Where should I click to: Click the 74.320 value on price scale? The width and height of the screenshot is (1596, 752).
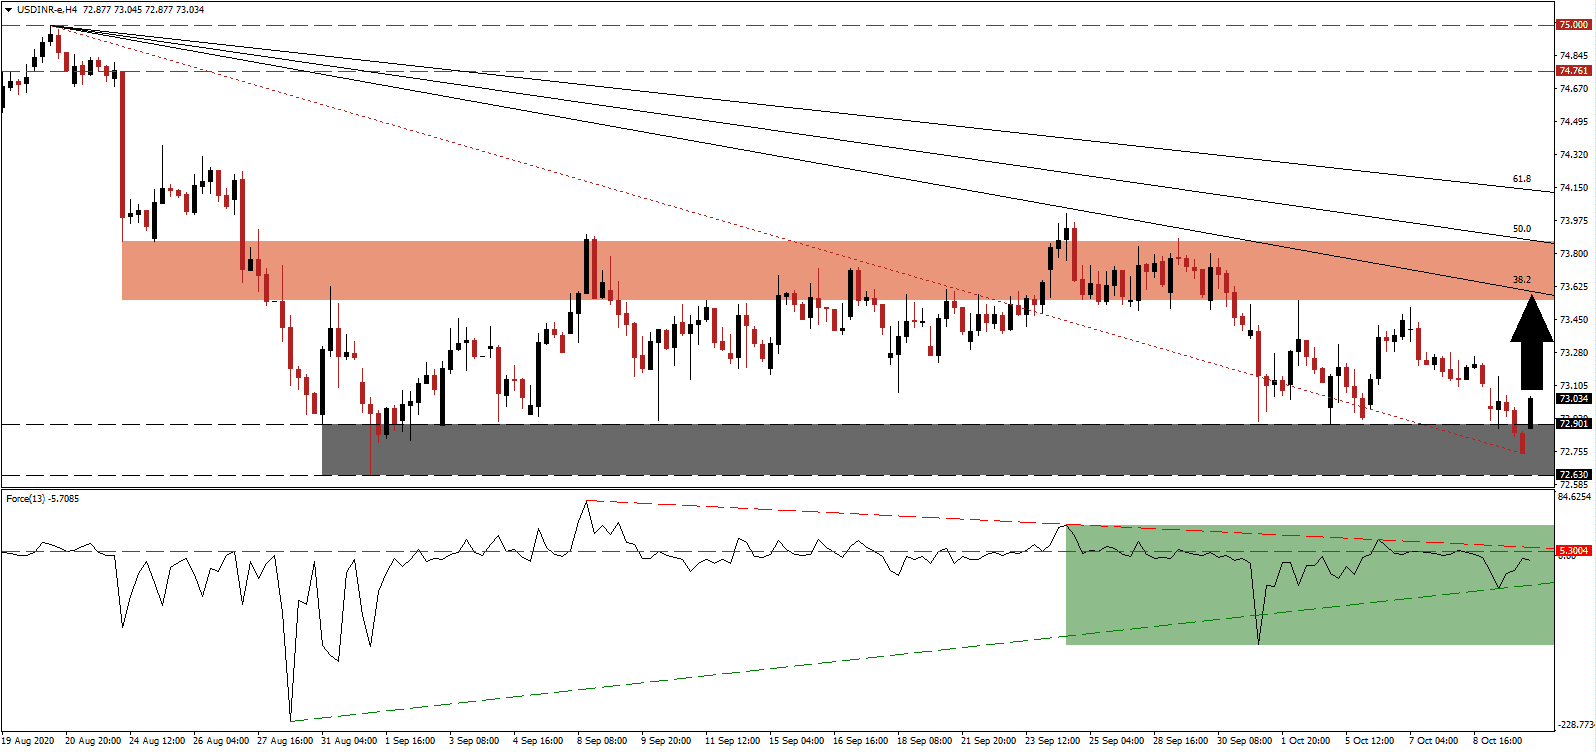click(1573, 155)
